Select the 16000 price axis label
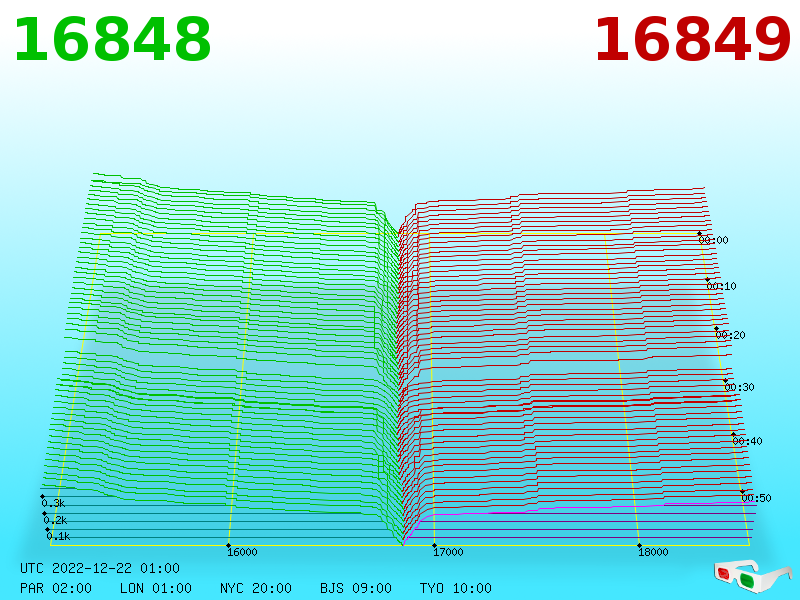 coord(242,552)
